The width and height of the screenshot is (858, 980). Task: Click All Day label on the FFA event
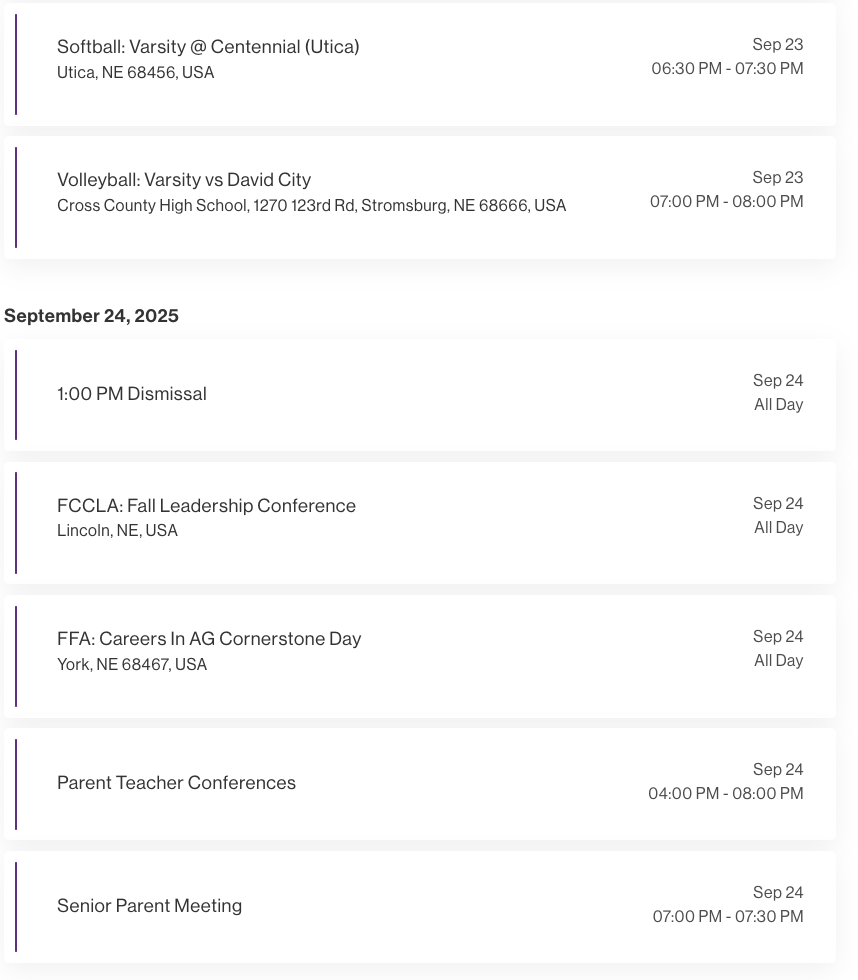[x=778, y=661]
